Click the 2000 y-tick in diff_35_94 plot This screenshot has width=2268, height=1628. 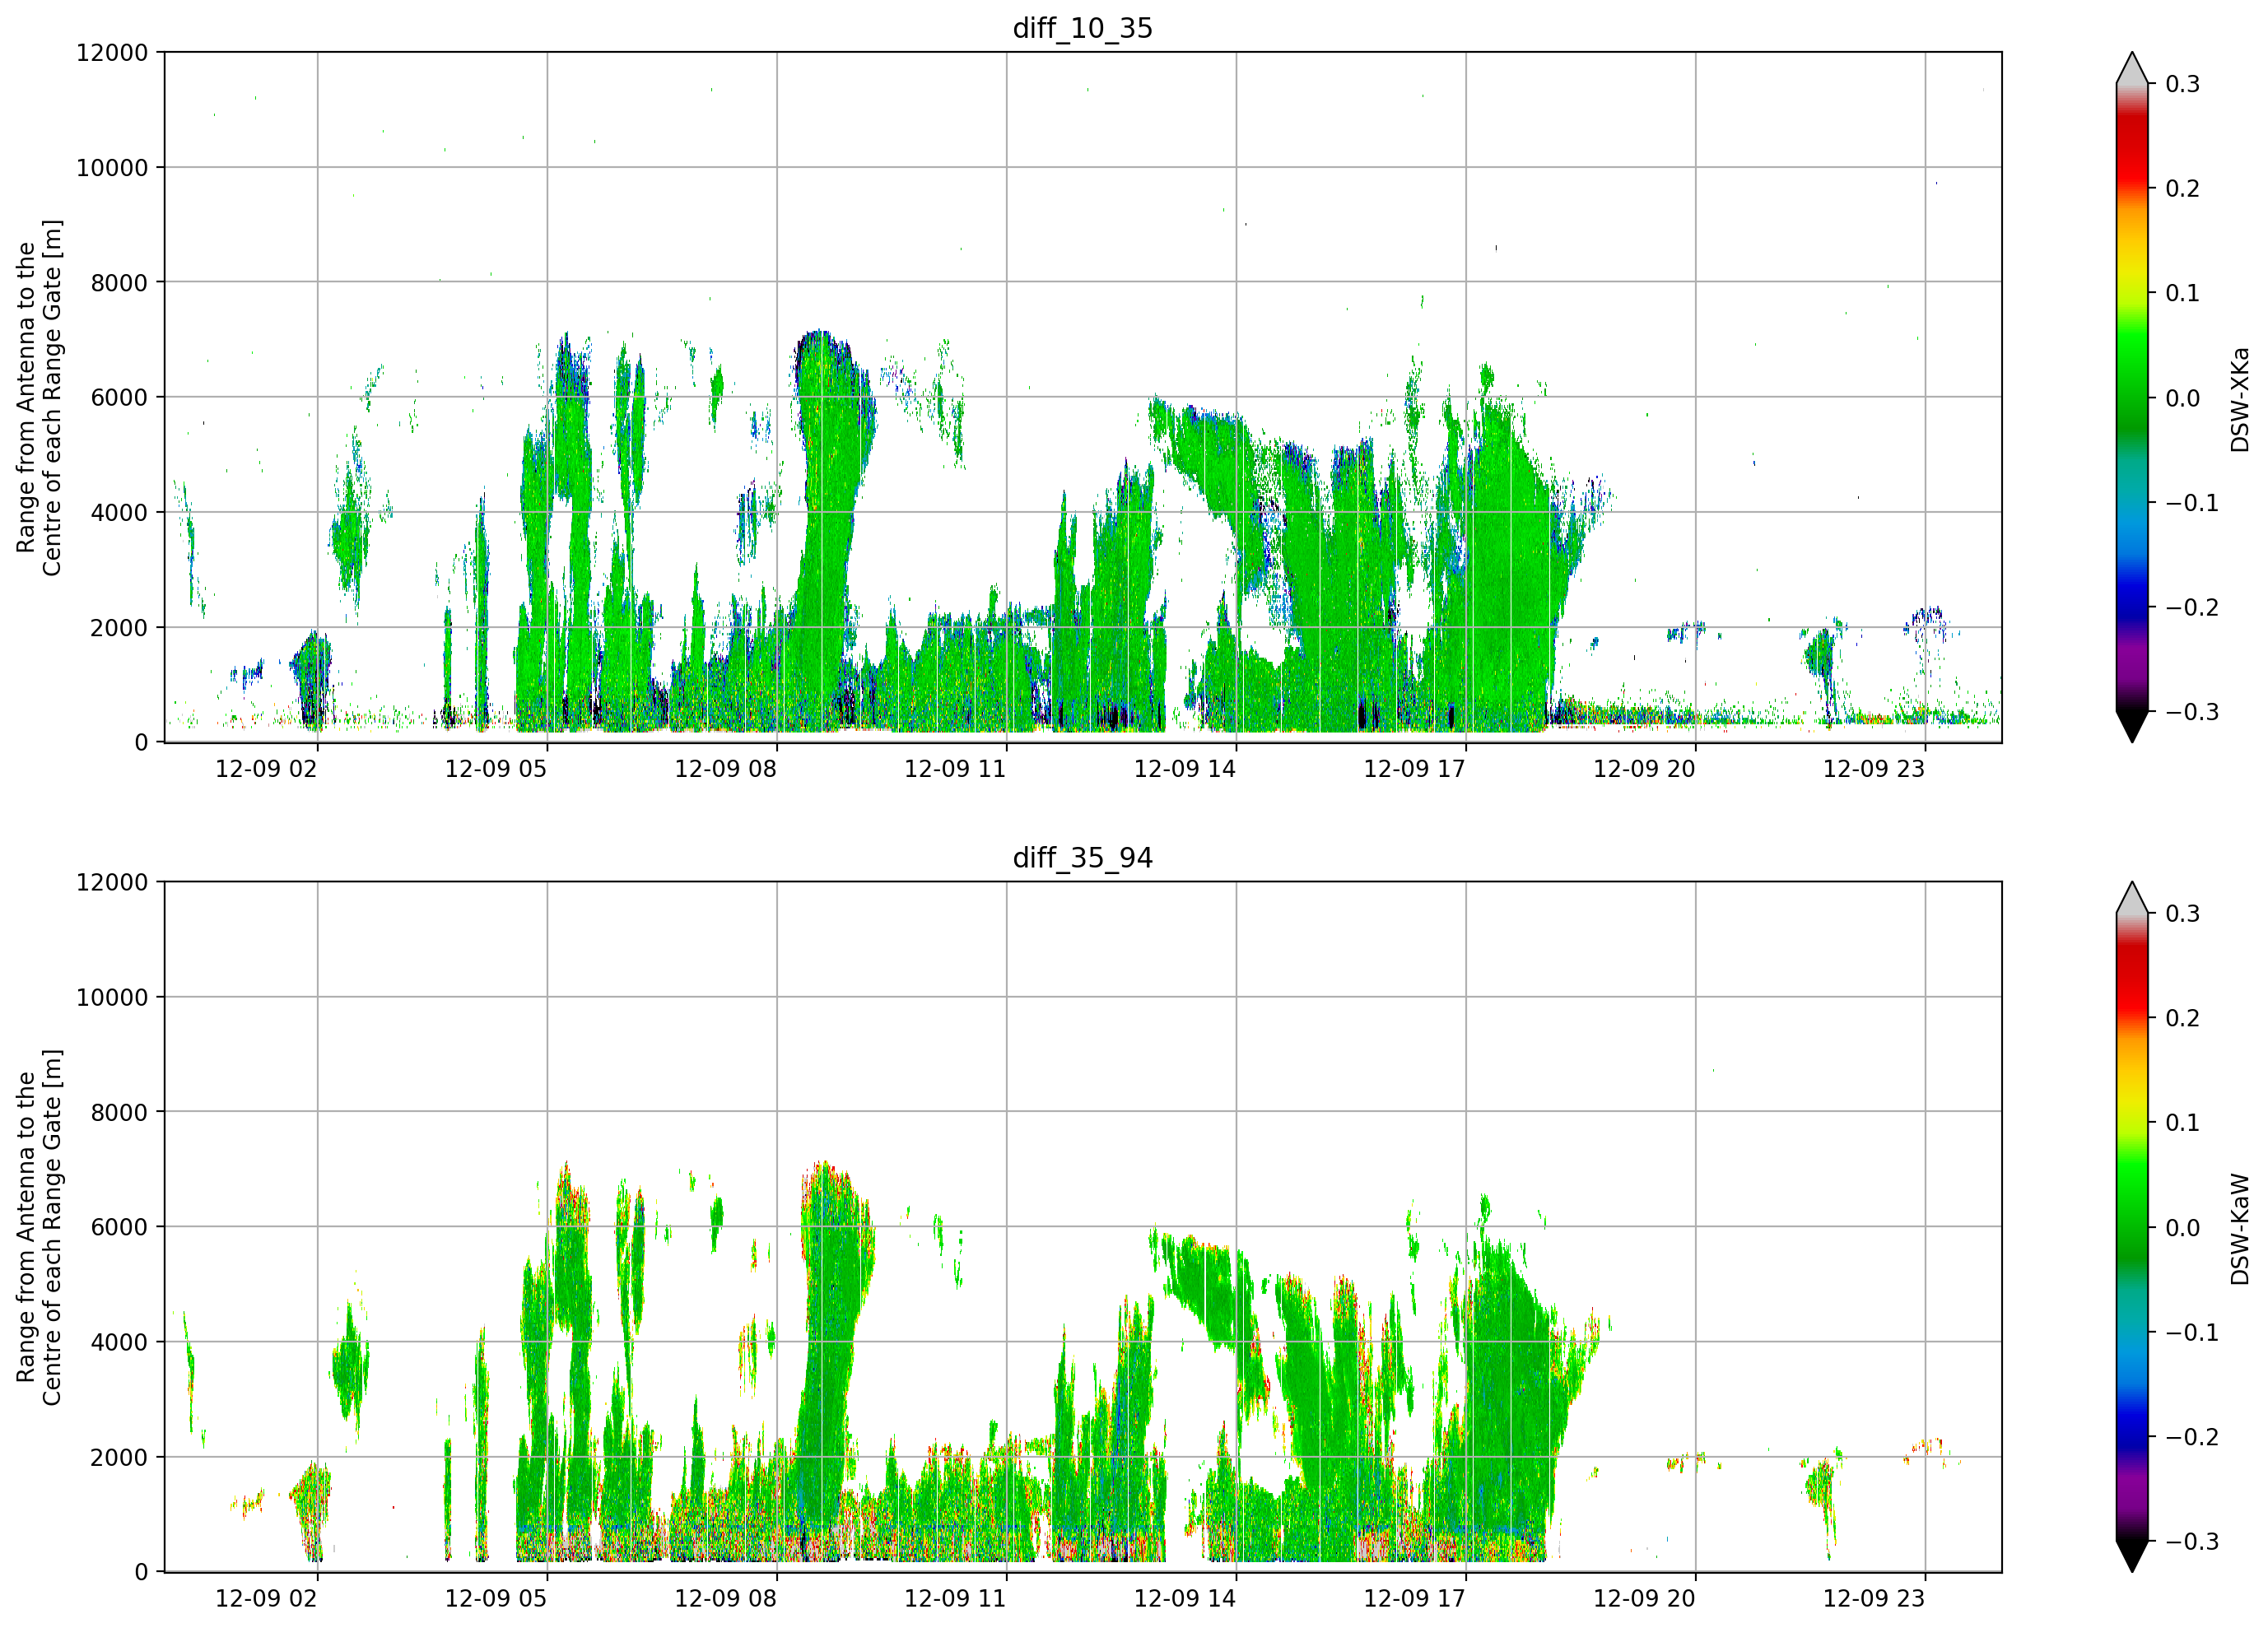click(119, 1458)
